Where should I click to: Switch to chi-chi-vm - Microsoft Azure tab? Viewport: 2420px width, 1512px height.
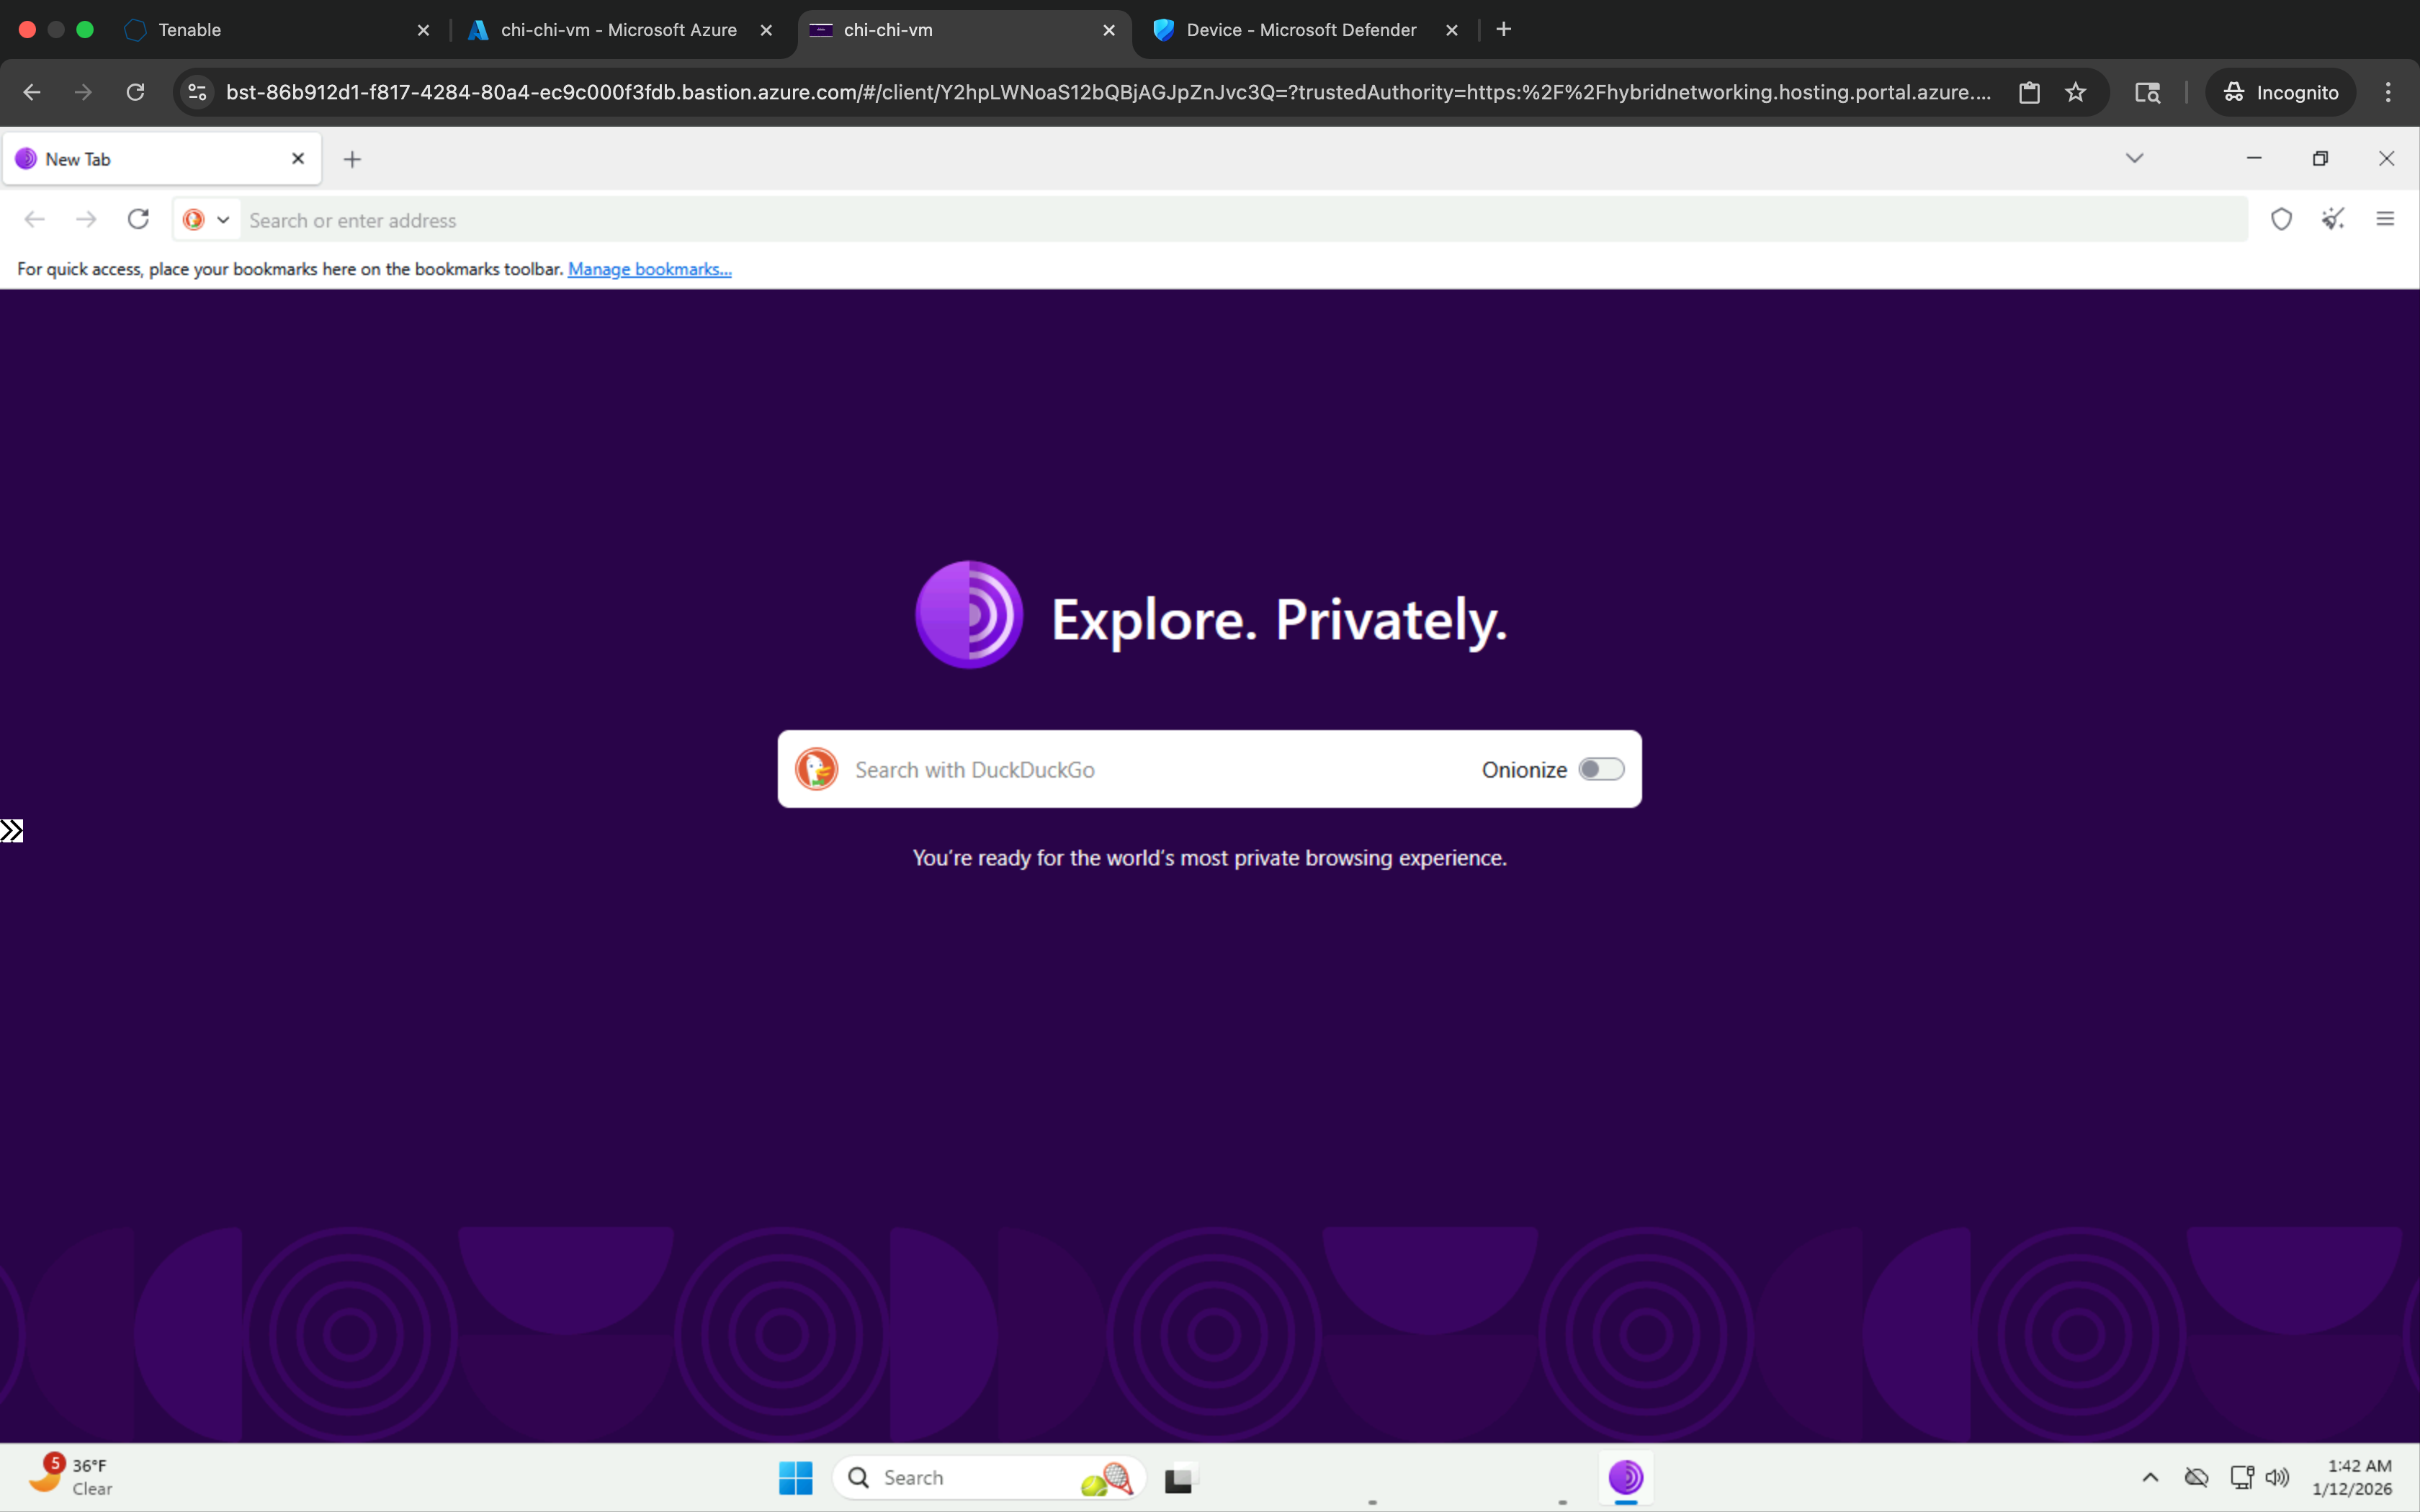point(620,30)
